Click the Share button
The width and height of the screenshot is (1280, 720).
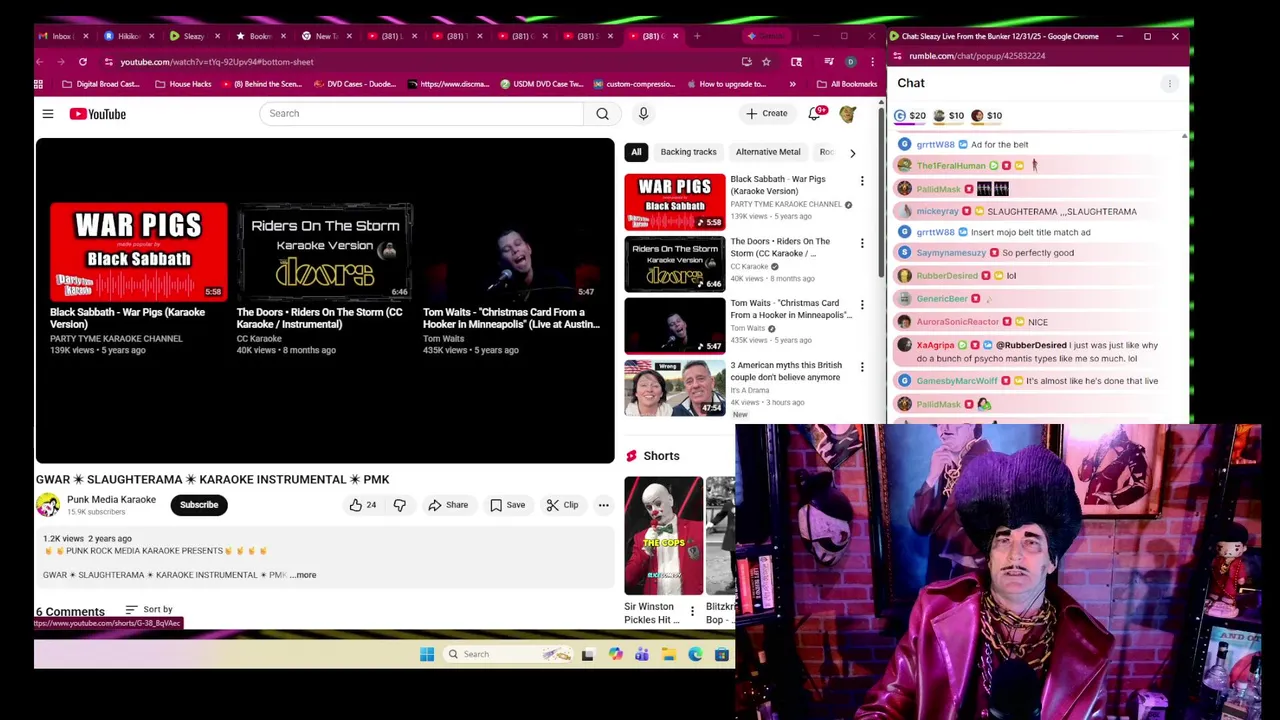click(x=448, y=505)
